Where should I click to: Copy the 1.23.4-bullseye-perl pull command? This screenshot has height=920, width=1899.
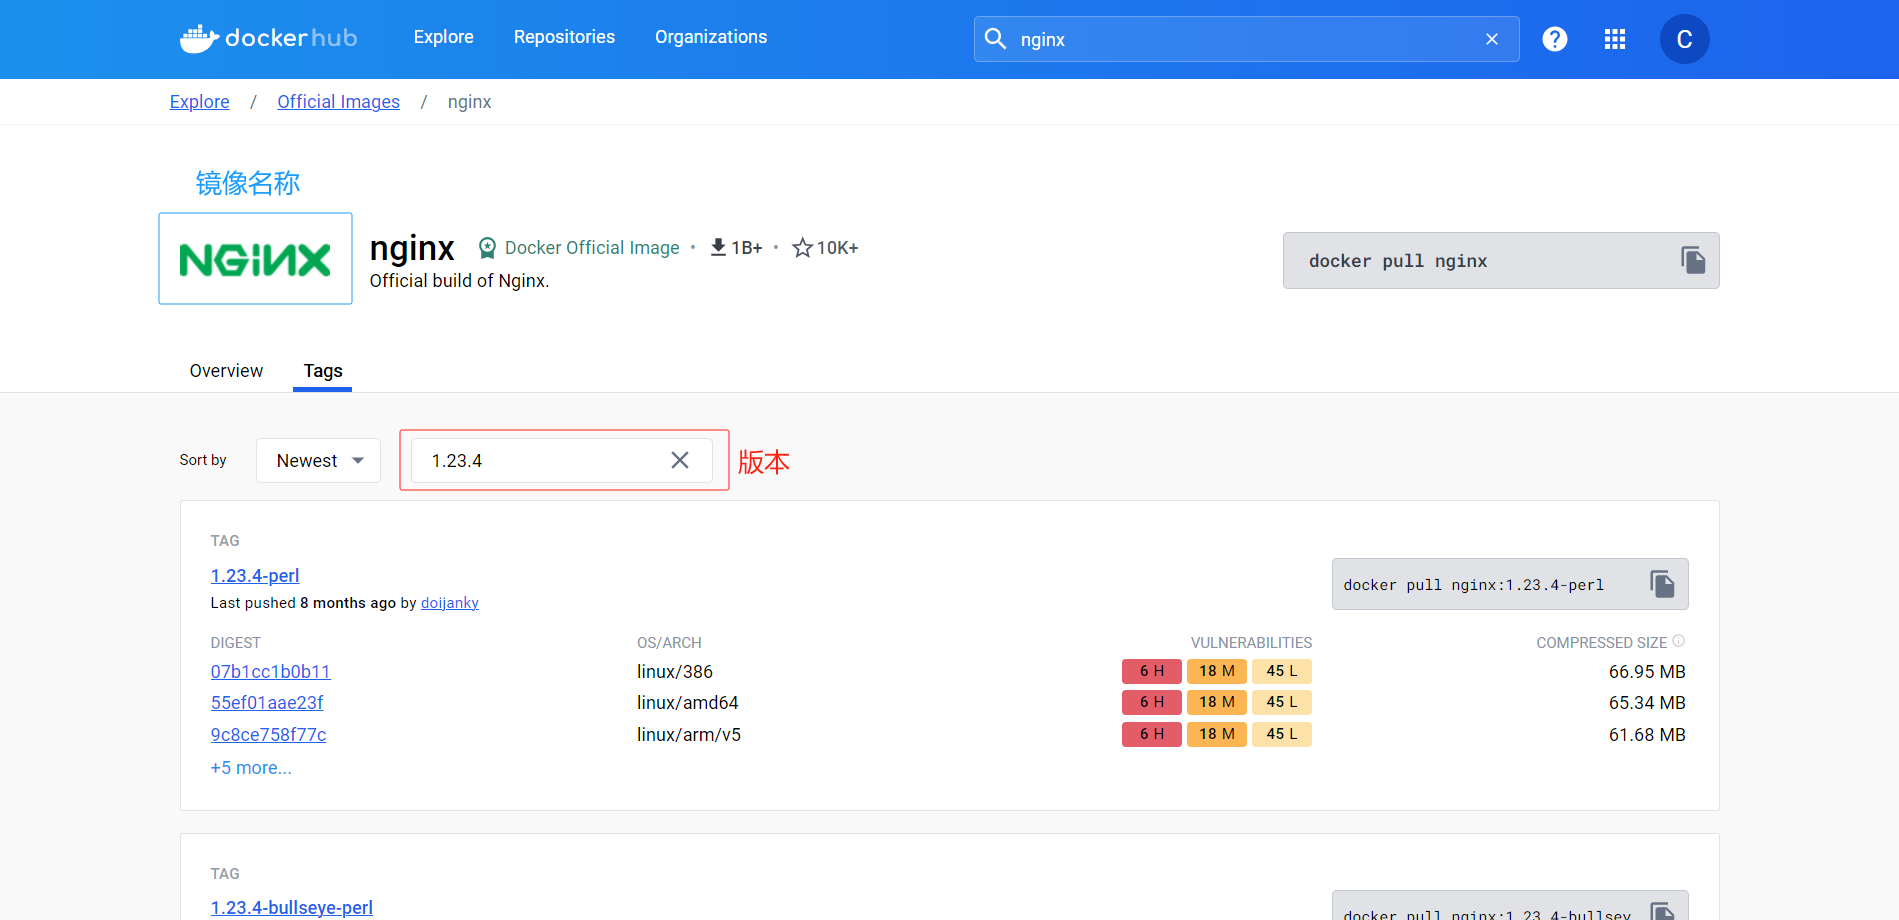click(1662, 911)
